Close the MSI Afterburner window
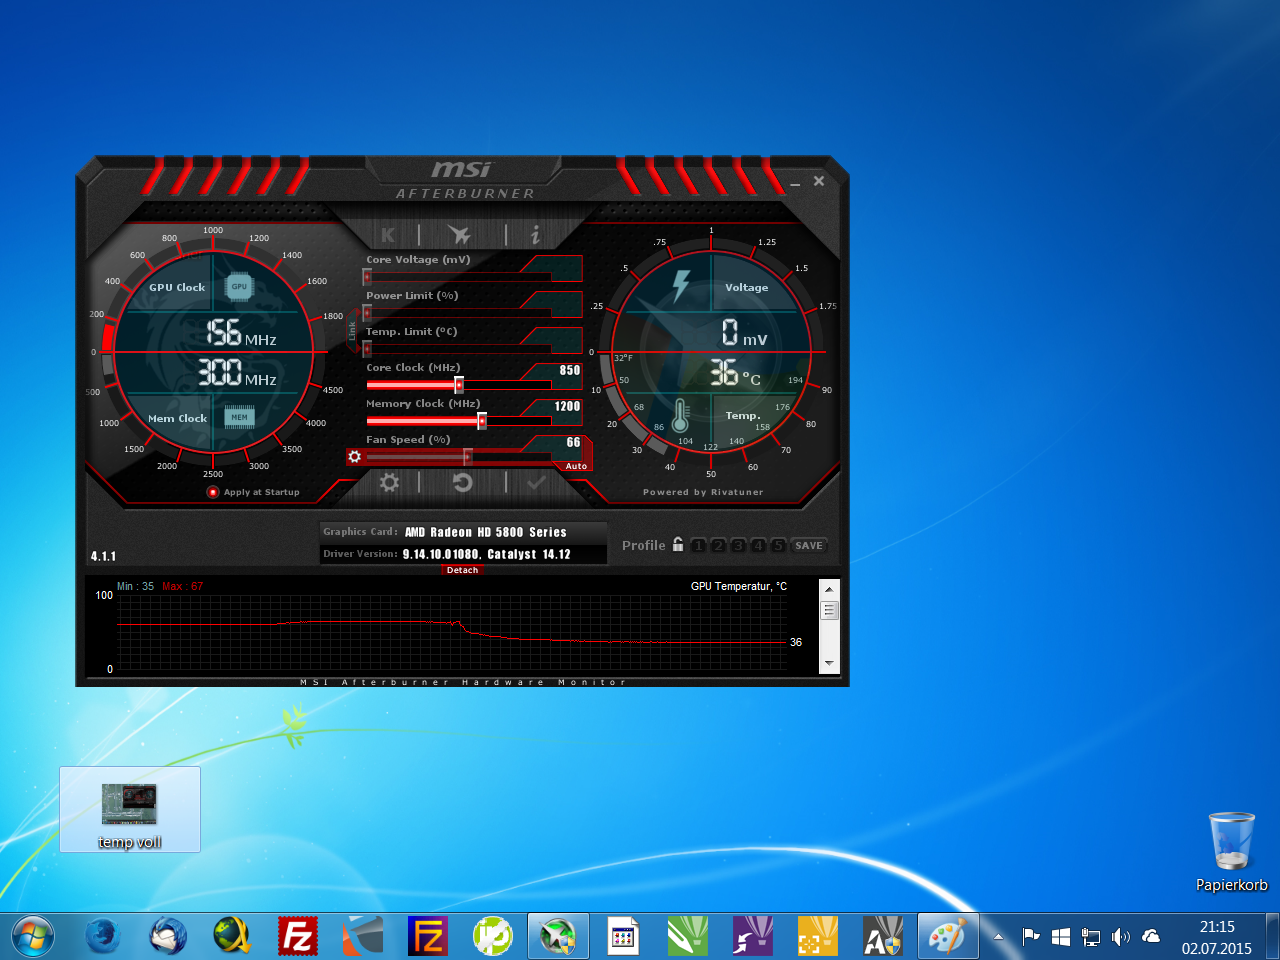Viewport: 1280px width, 960px height. [x=819, y=181]
